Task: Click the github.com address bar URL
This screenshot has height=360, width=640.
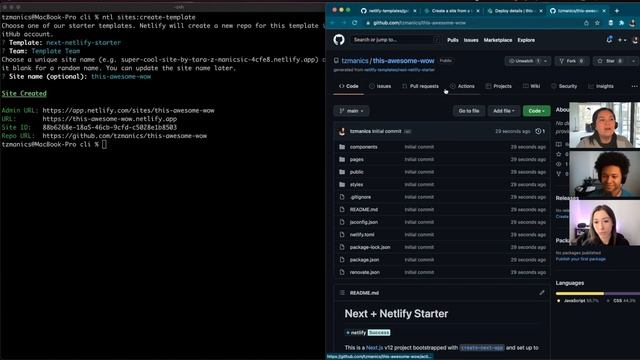Action: pos(419,23)
